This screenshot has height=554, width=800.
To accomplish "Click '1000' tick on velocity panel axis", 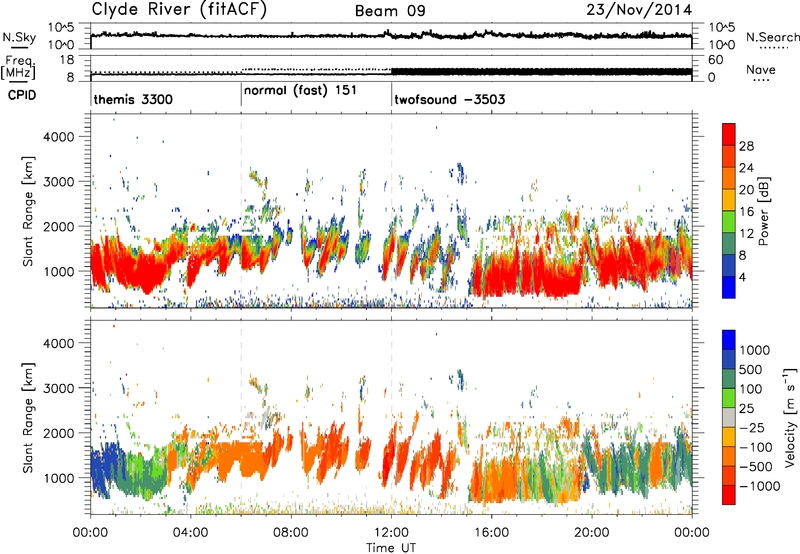I will click(58, 478).
